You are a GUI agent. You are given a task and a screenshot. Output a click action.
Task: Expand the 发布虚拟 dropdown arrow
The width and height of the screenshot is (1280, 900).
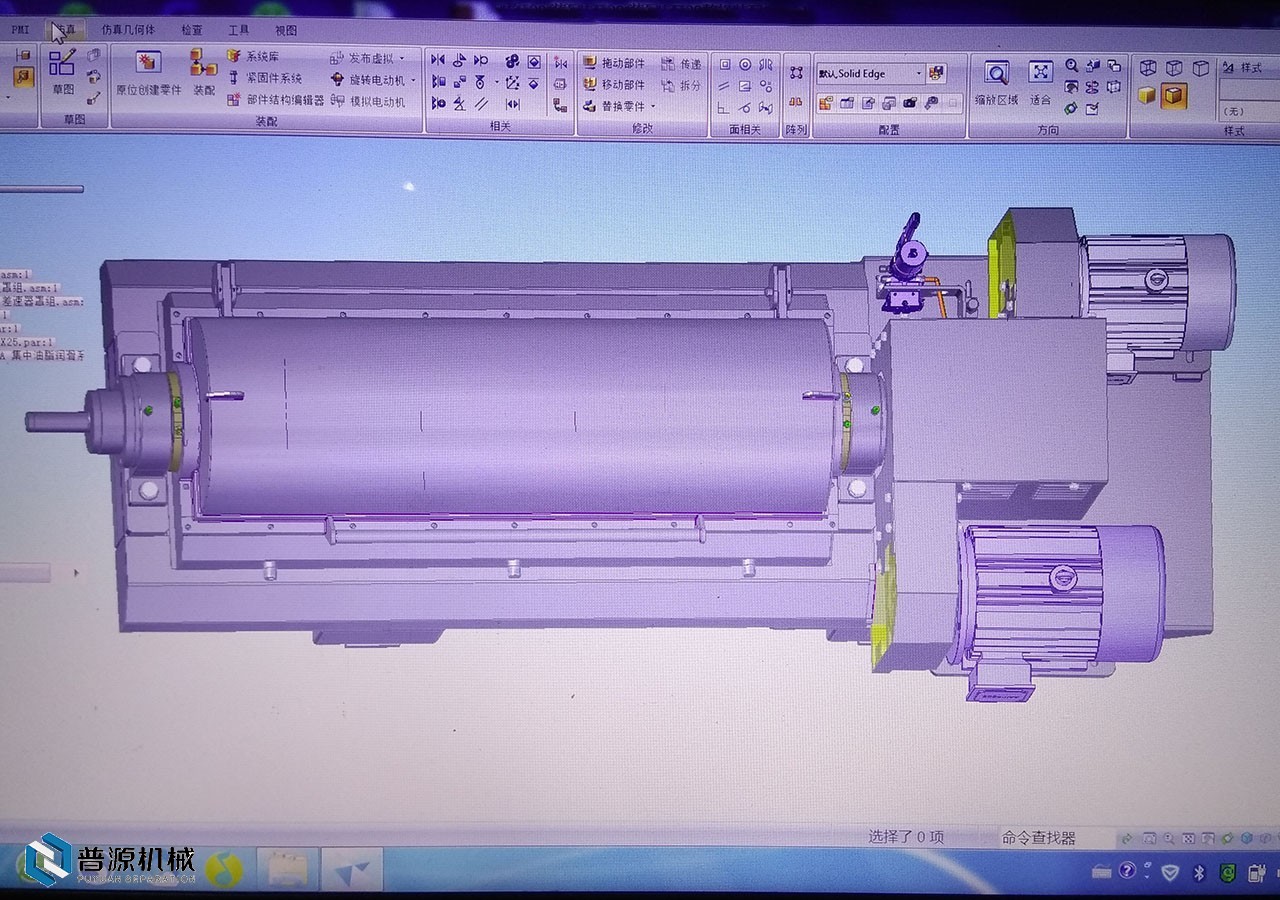tap(402, 58)
